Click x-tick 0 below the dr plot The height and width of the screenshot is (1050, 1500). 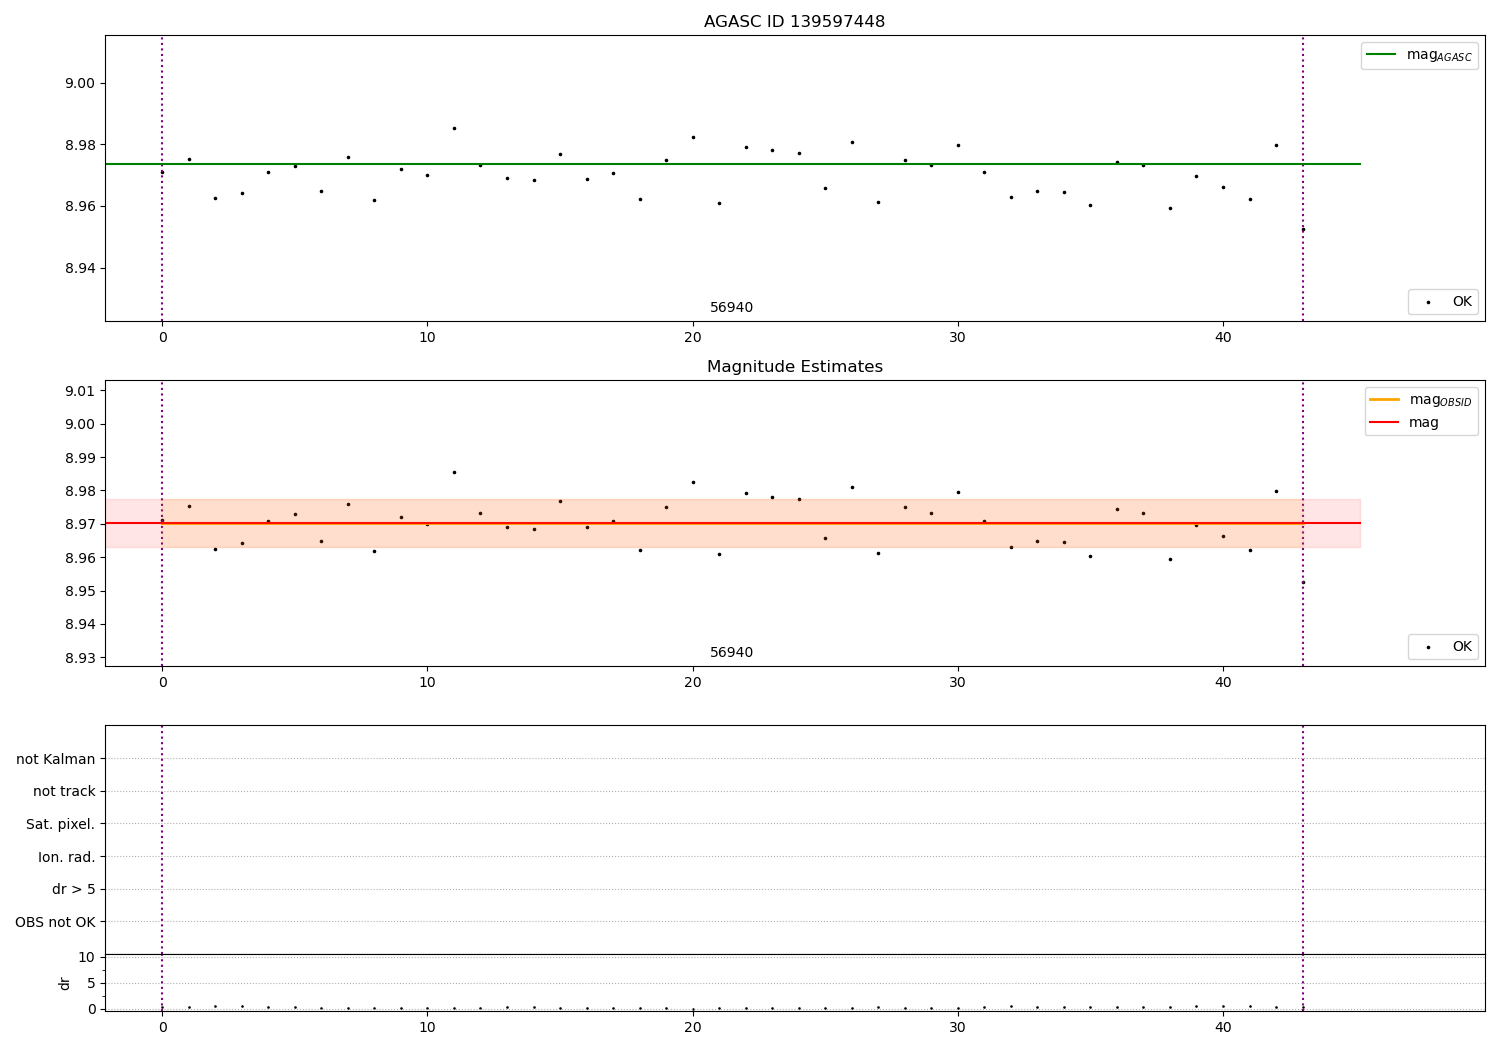162,1028
